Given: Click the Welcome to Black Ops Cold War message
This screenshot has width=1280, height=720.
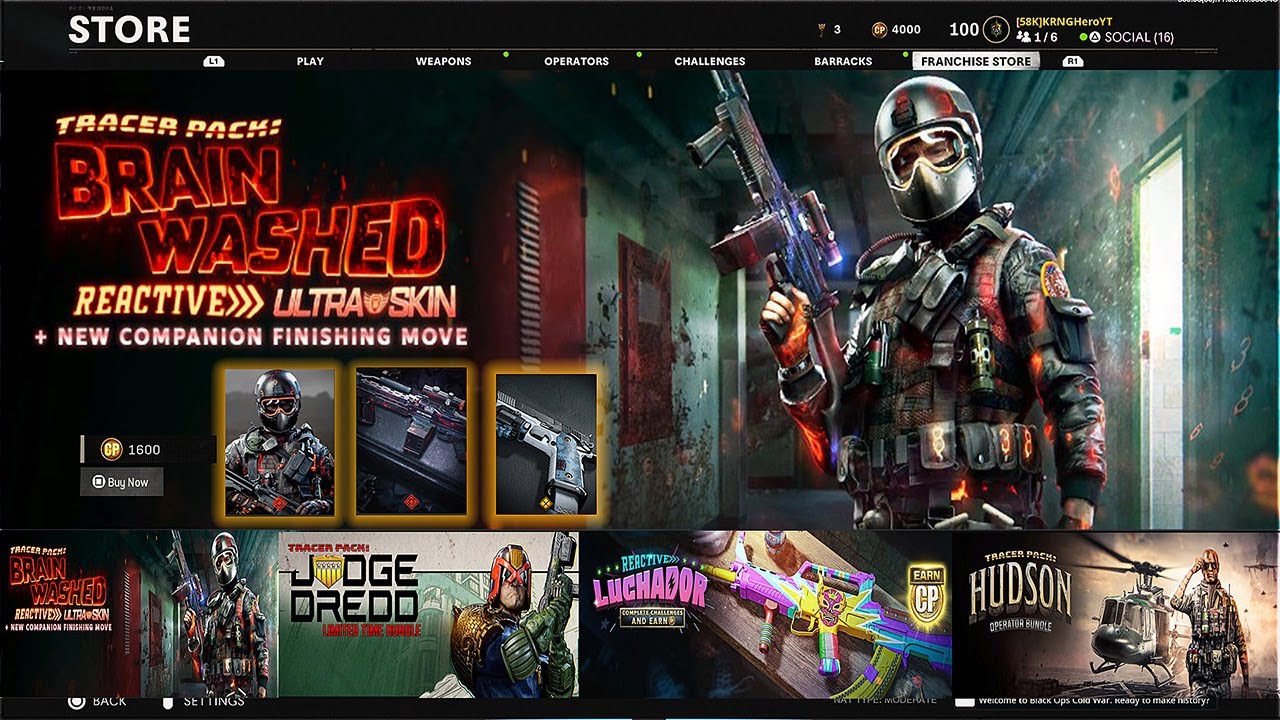Looking at the screenshot, I should coord(1094,701).
